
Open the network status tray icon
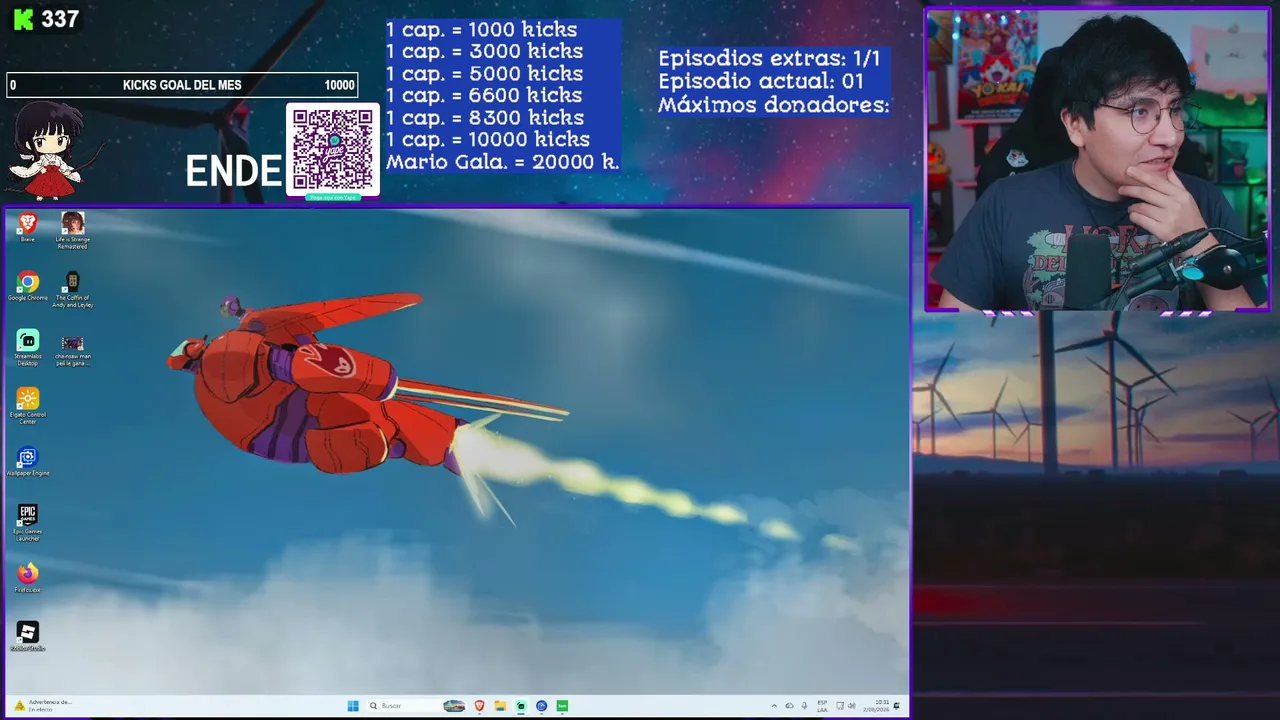pos(840,706)
